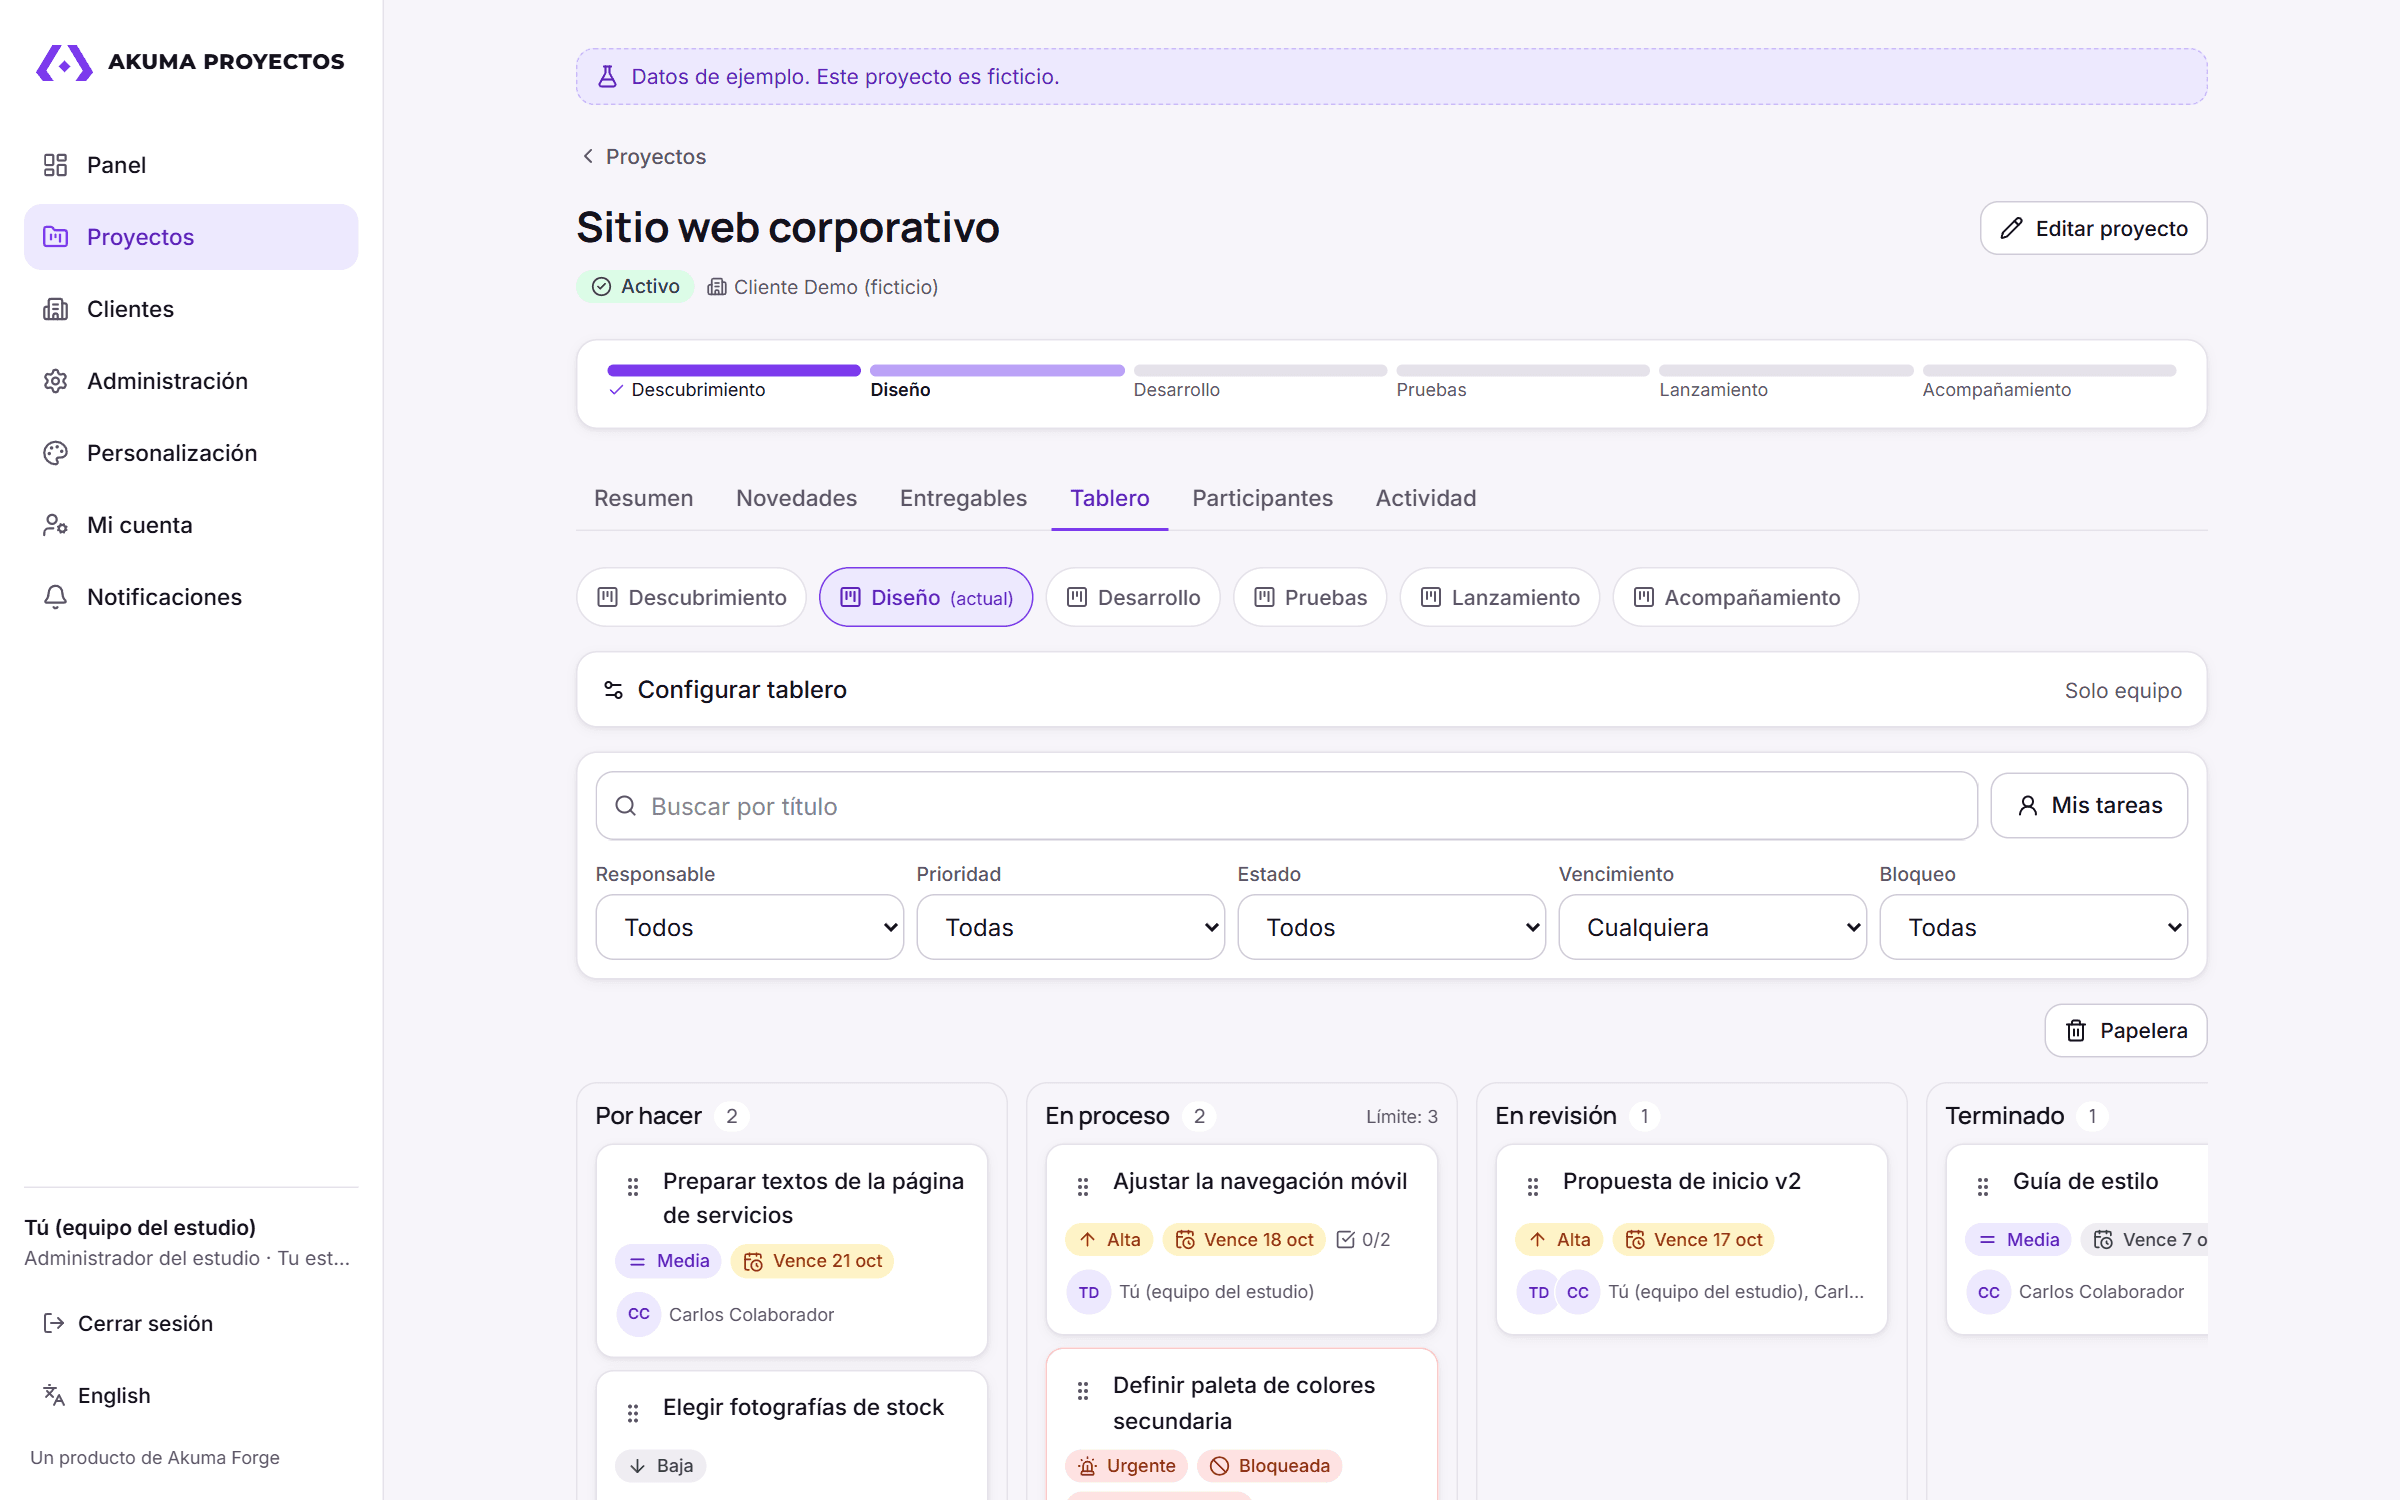The height and width of the screenshot is (1500, 2400).
Task: Toggle the Mis tareas filter
Action: (x=2089, y=805)
